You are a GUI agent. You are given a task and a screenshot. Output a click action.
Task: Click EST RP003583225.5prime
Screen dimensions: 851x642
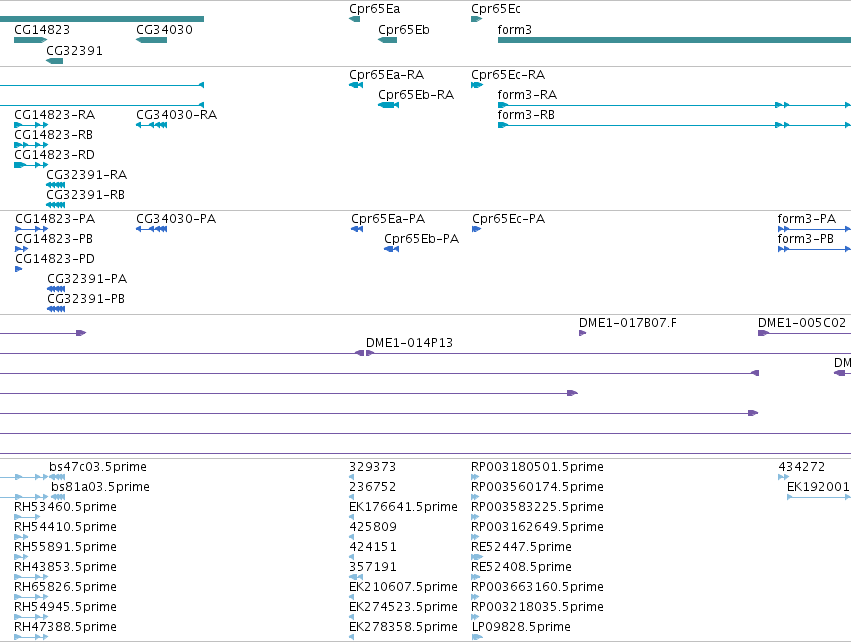click(x=537, y=507)
